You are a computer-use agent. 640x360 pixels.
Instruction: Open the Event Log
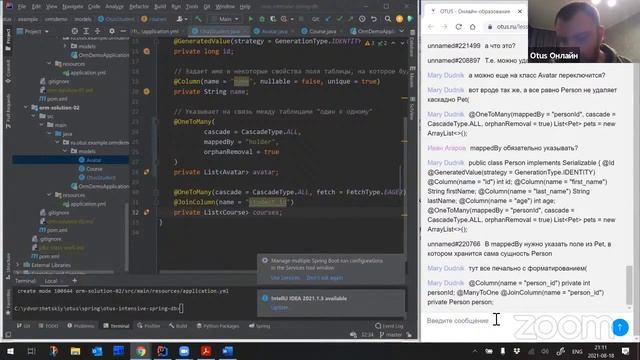click(x=389, y=326)
